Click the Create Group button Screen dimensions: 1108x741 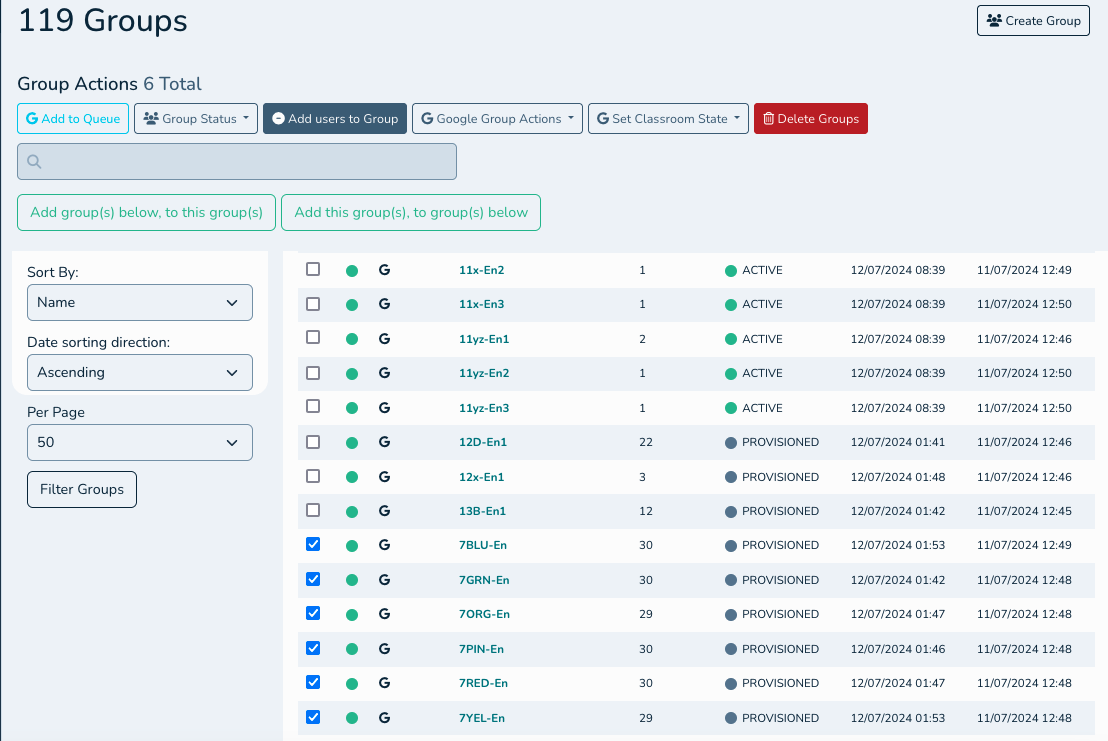[x=1033, y=21]
